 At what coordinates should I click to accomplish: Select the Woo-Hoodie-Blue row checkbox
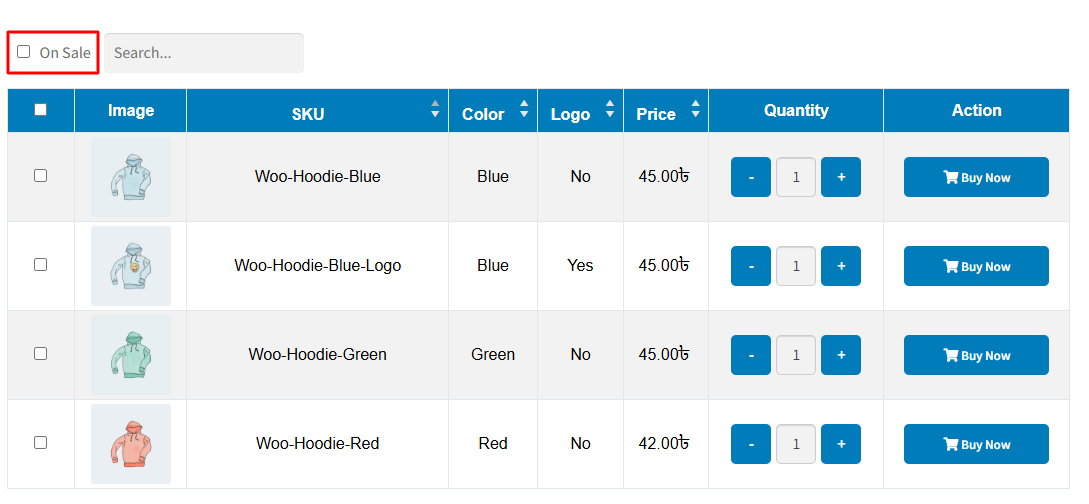[x=41, y=175]
